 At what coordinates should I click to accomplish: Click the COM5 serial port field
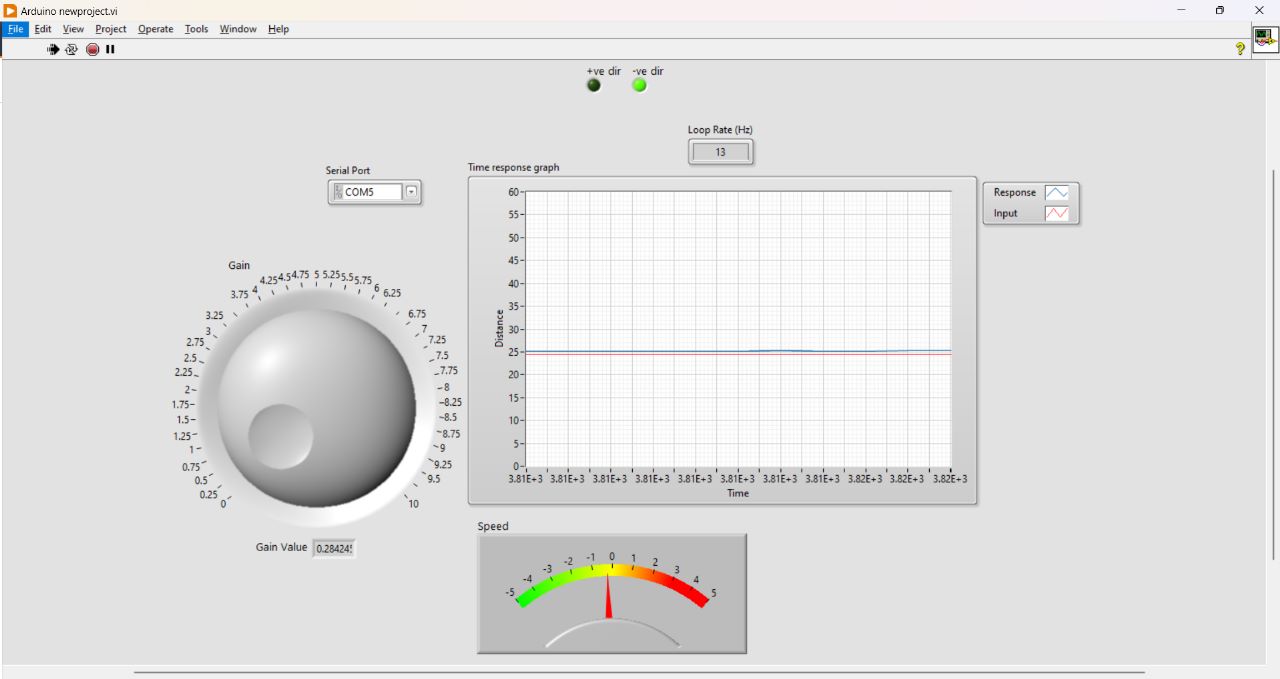(x=372, y=192)
